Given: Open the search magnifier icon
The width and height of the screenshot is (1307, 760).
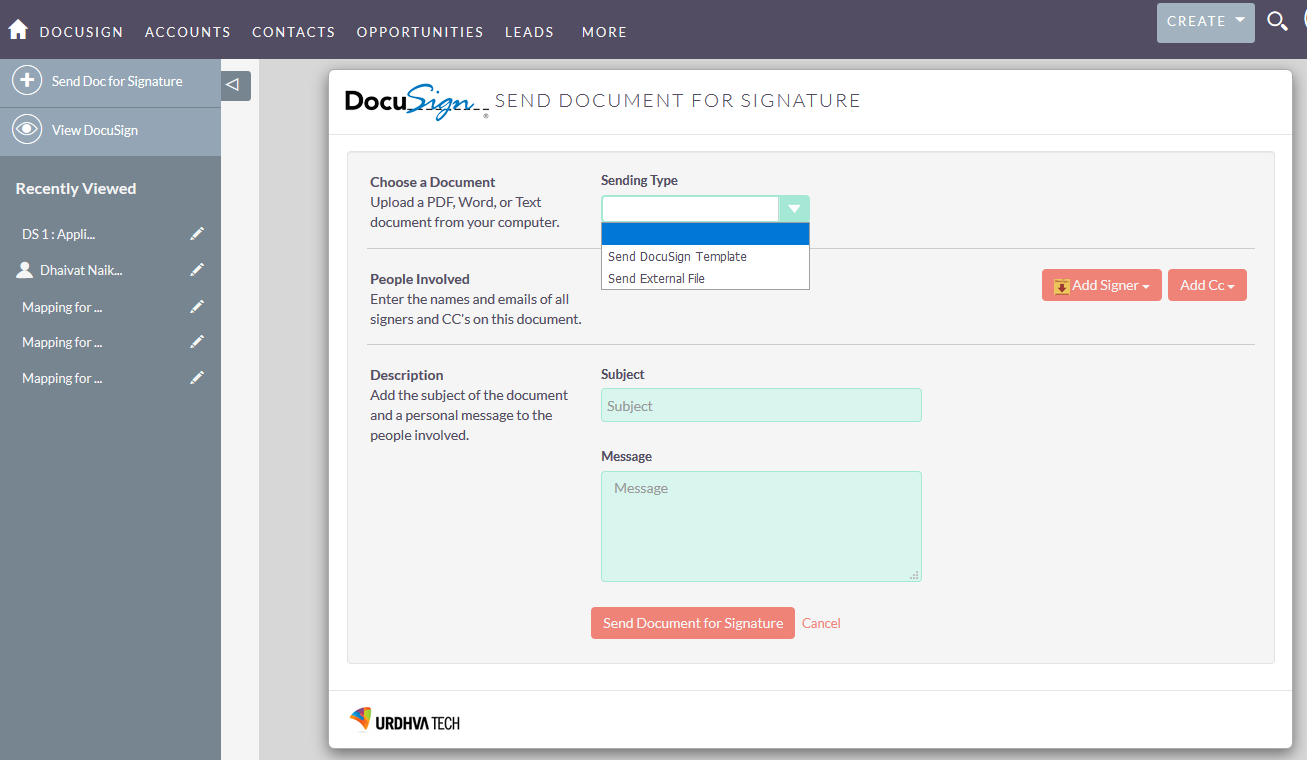Looking at the screenshot, I should (1277, 21).
